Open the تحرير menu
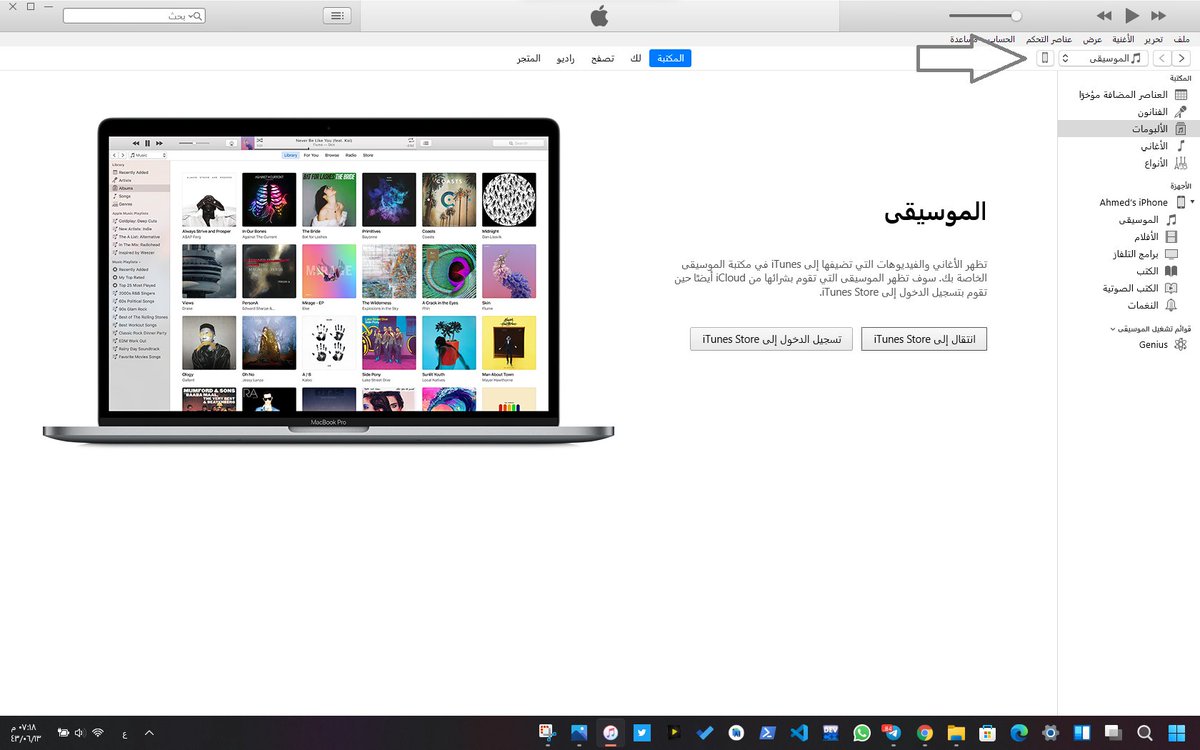The width and height of the screenshot is (1200, 750). pos(1154,39)
